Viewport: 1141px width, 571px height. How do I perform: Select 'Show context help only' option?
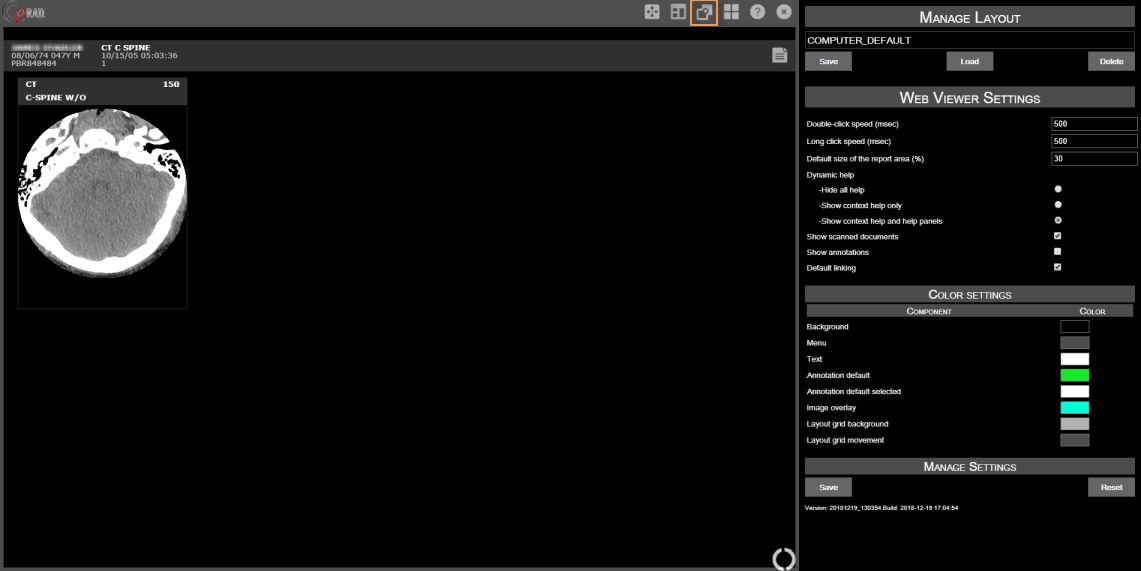1058,205
